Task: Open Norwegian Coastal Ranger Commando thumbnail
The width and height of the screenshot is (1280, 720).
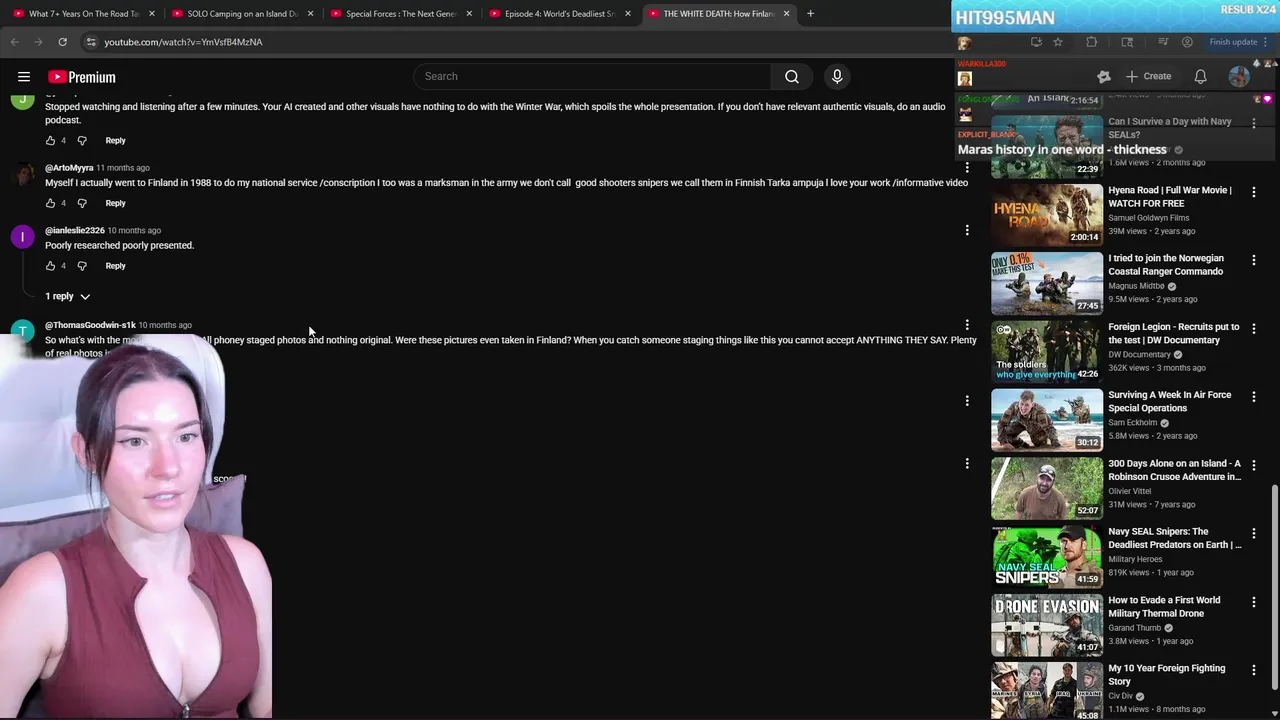Action: click(x=1047, y=283)
